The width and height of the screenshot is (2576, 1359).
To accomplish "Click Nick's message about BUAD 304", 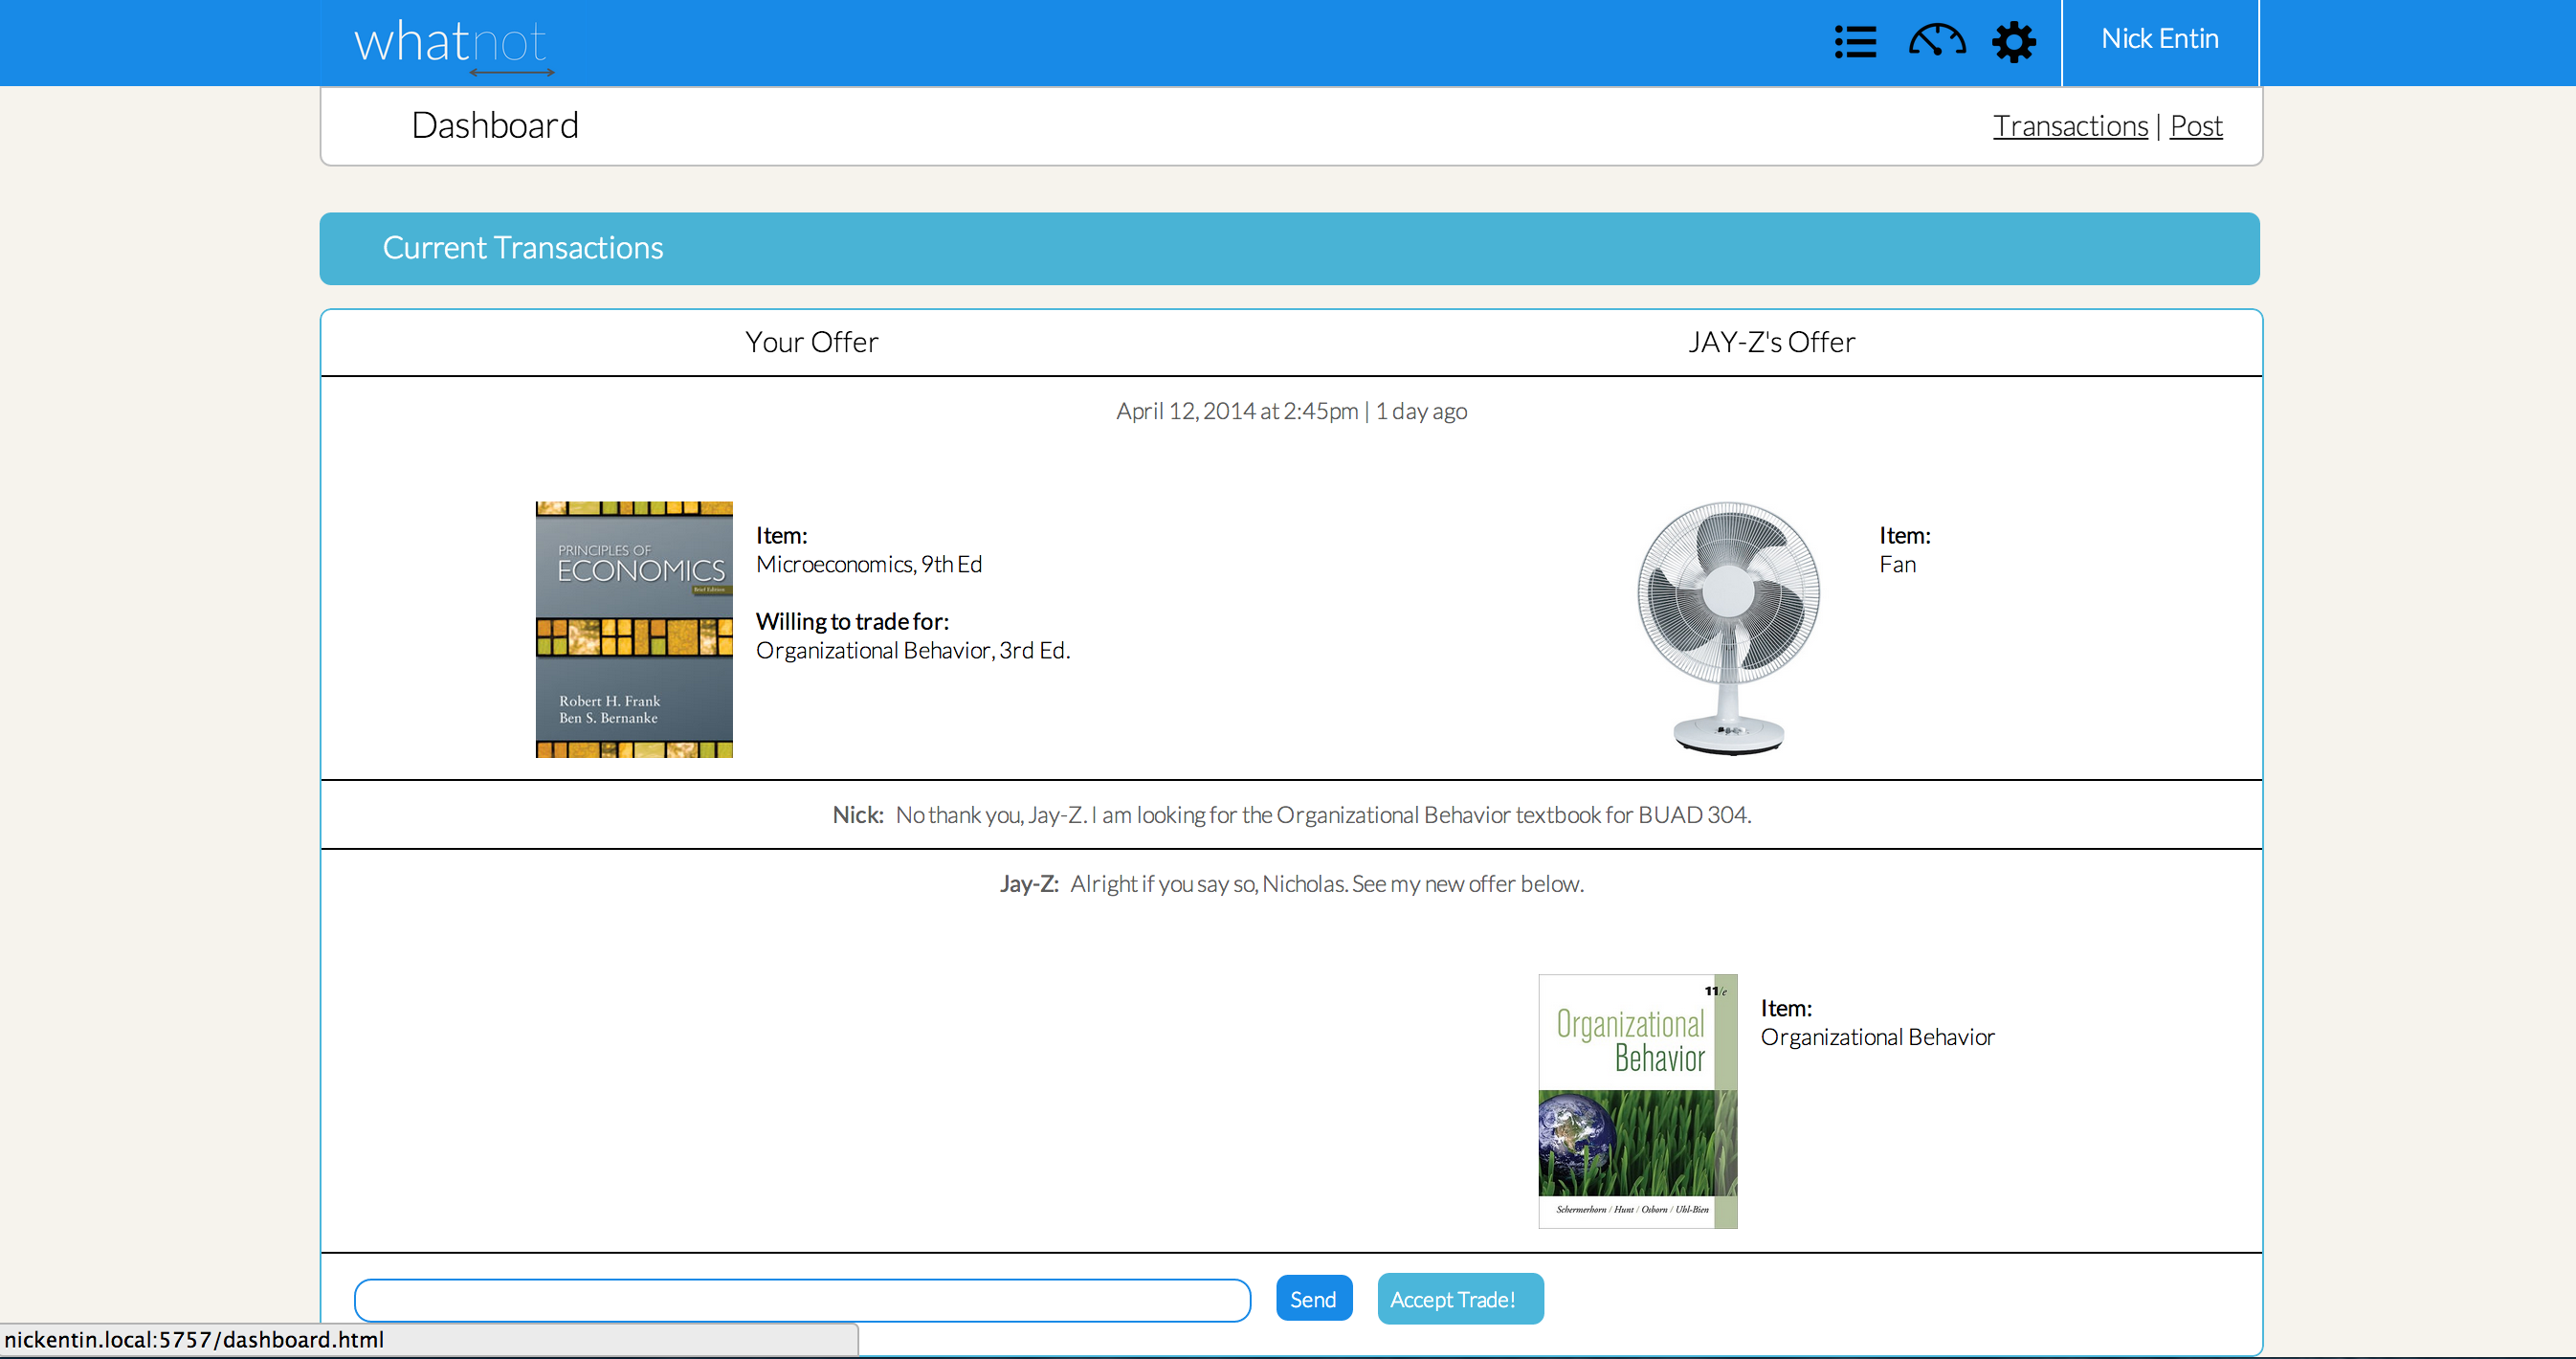I will pyautogui.click(x=1322, y=815).
